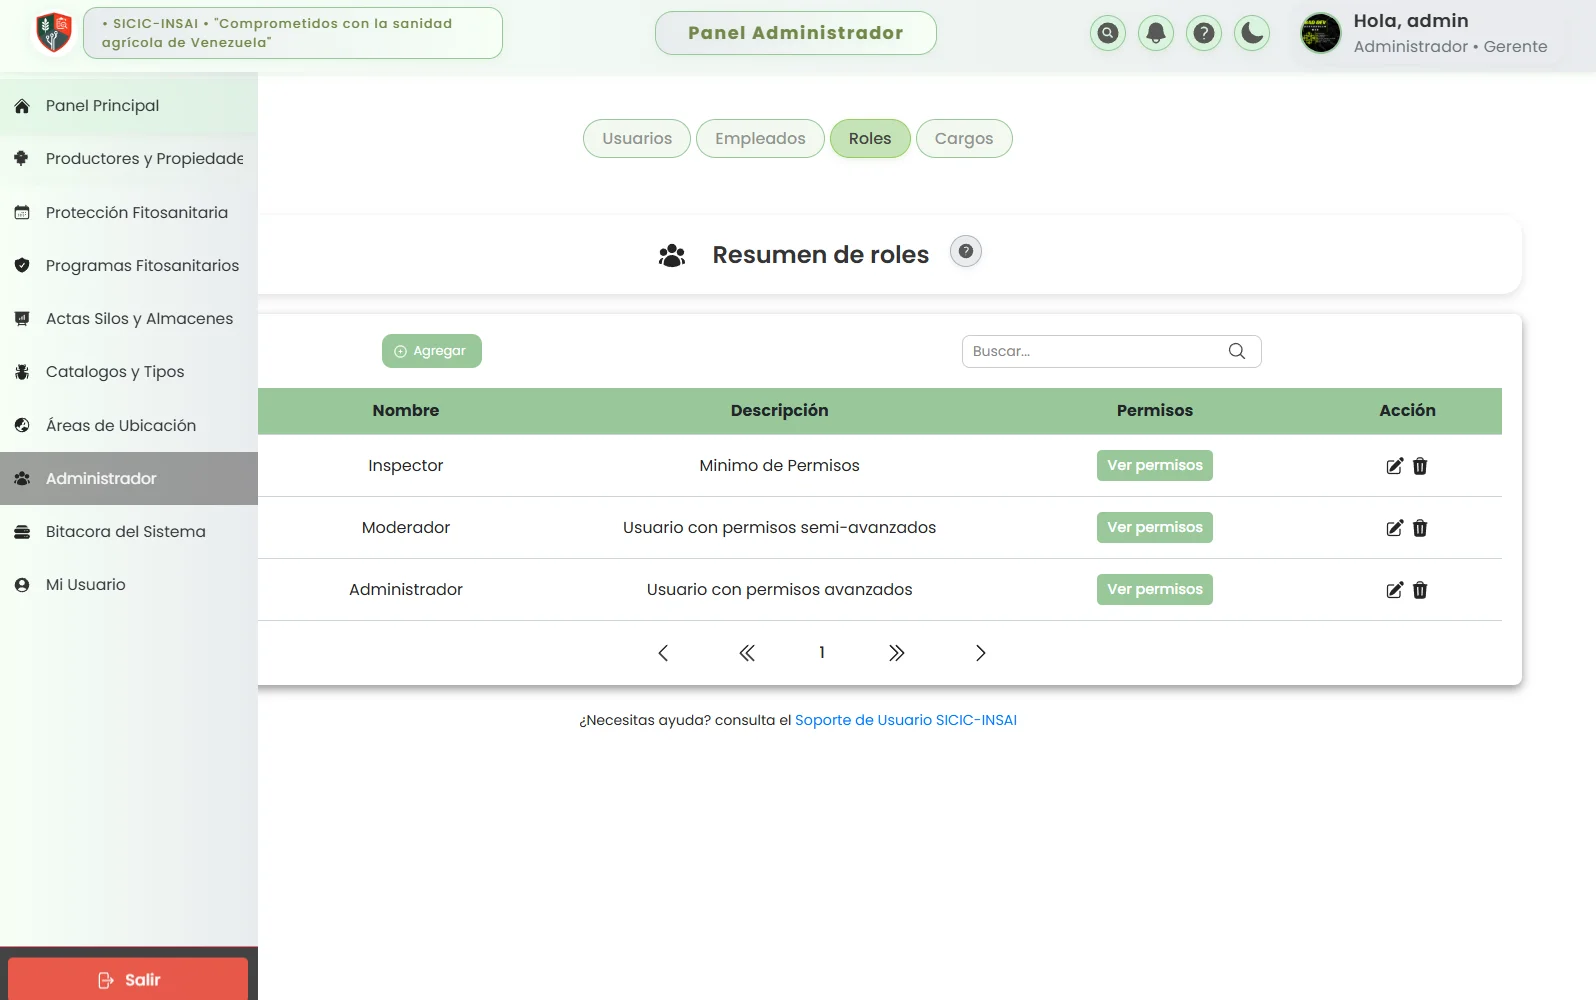Click 'Usuario con permisos avanzados' text
Viewport: 1596px width, 1000px height.
(780, 589)
